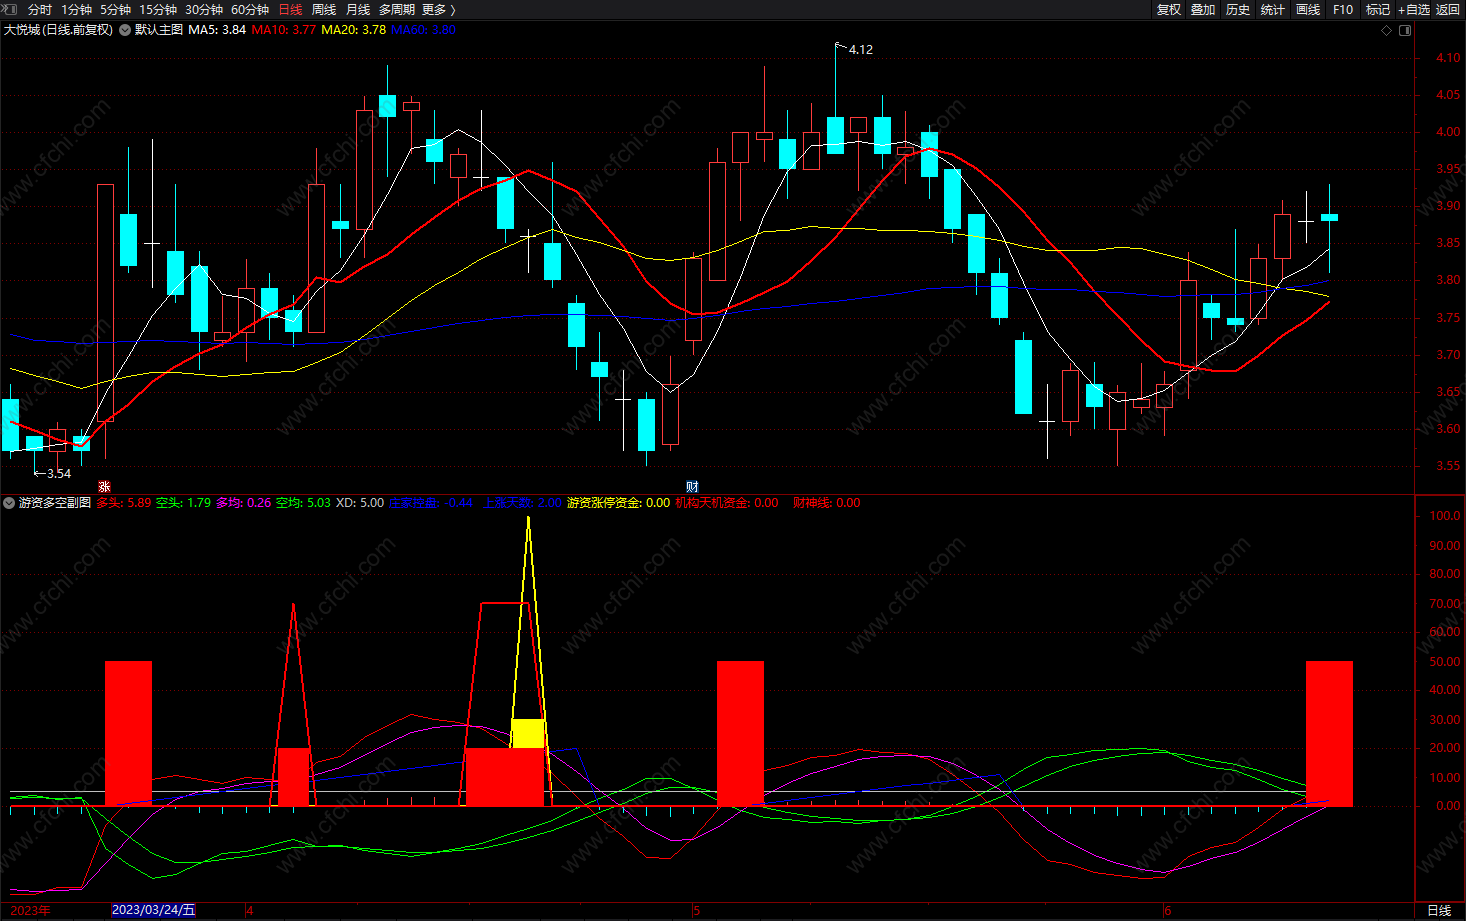Select the 1分钟 period tab
Image resolution: width=1466 pixels, height=921 pixels.
[76, 9]
